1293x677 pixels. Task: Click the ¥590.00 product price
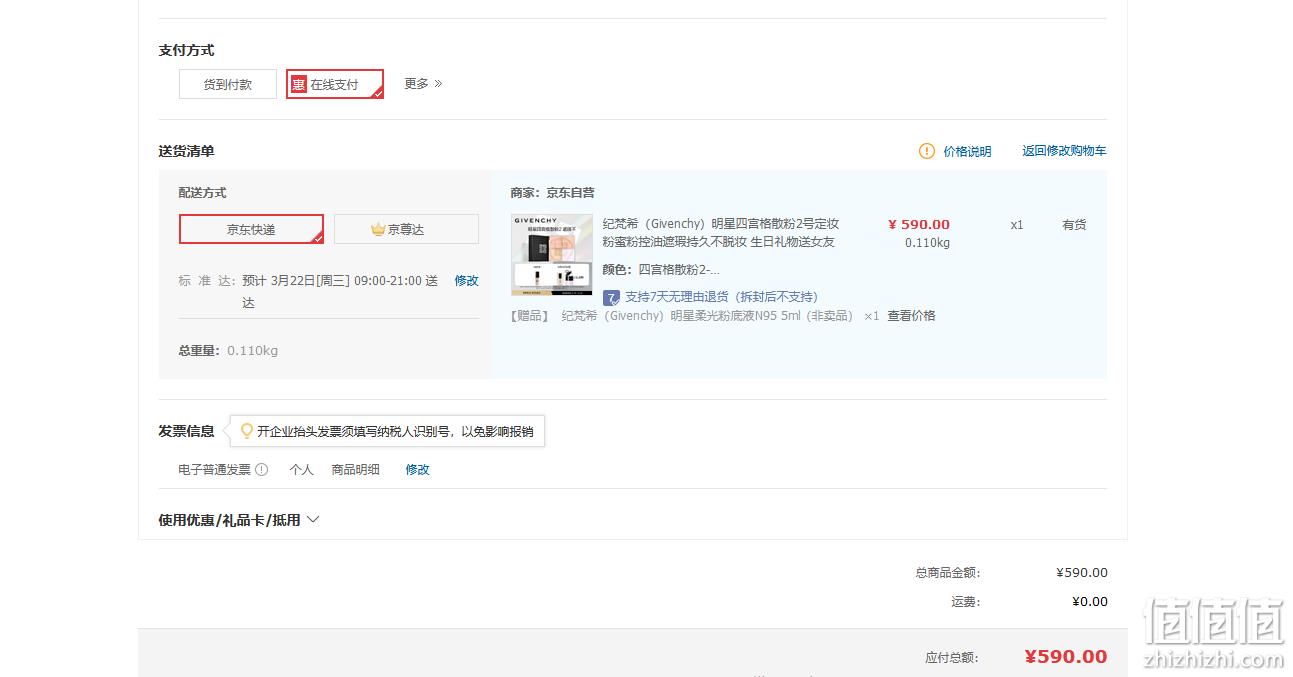(919, 225)
